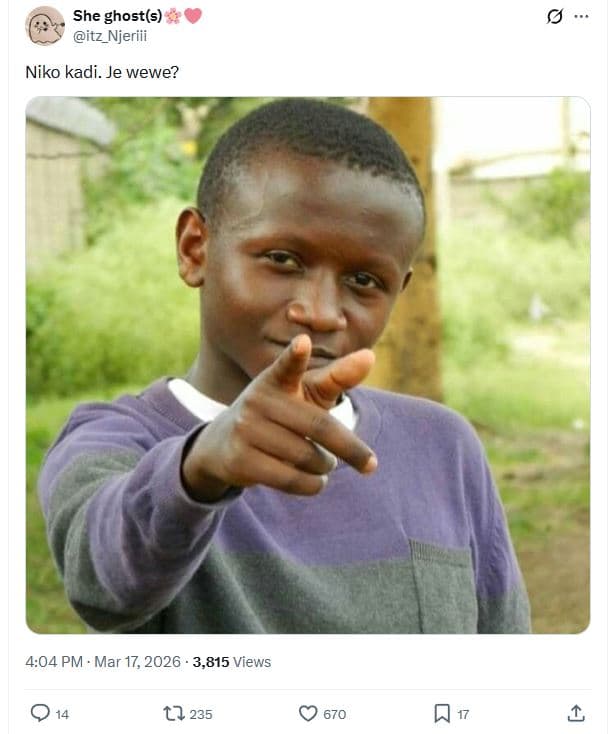This screenshot has width=613, height=734.
Task: Click the Grok slashed-circle icon
Action: (x=555, y=16)
